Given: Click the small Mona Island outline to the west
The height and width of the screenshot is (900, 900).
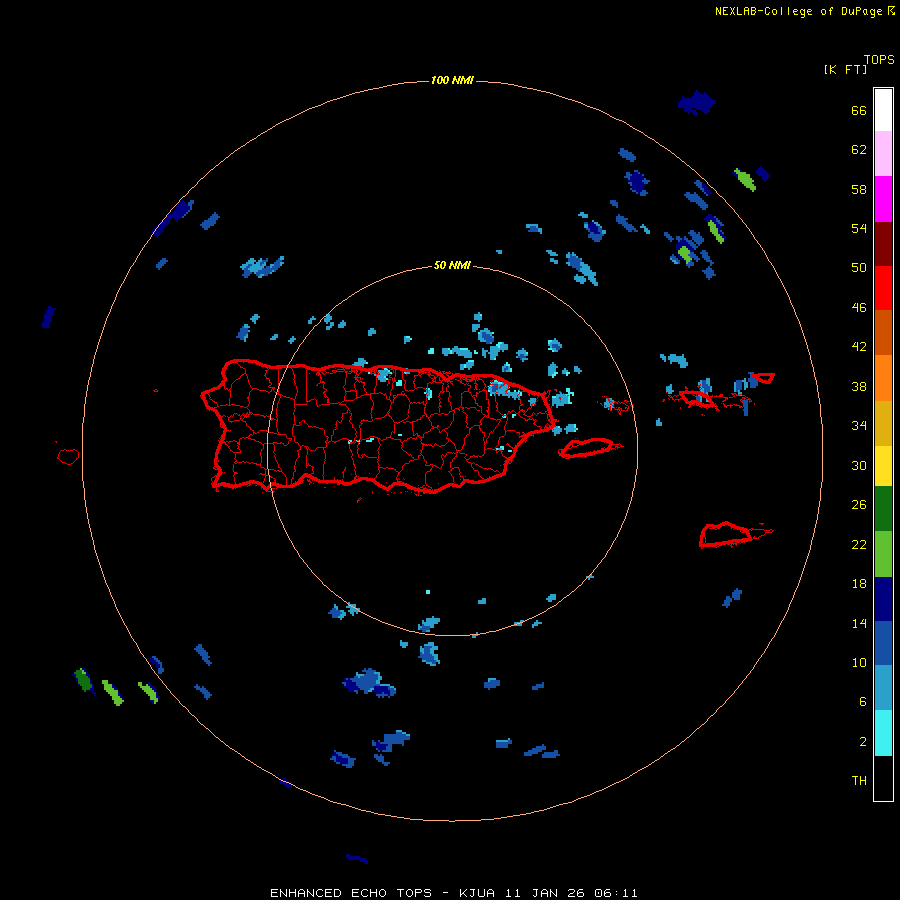Looking at the screenshot, I should 68,456.
